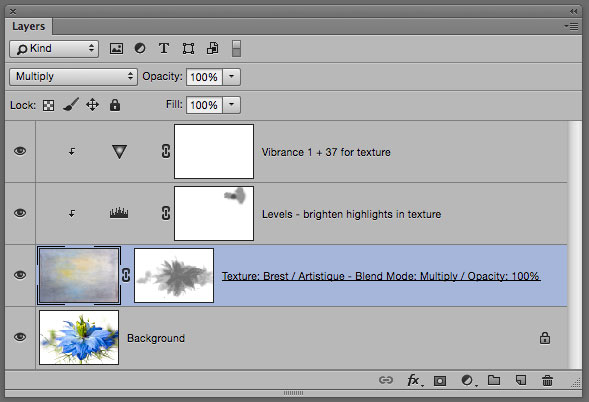589x402 pixels.
Task: Switch to the Layers tab
Action: tap(29, 26)
